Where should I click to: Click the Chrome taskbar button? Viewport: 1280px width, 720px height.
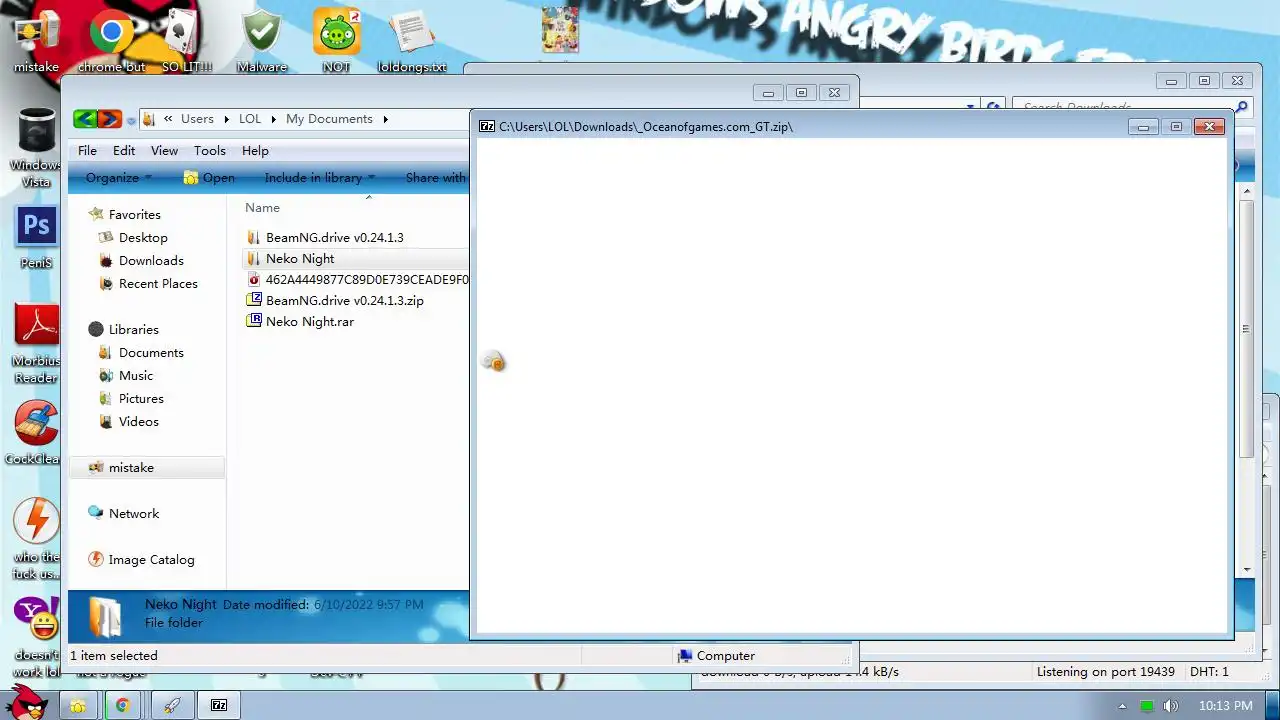122,705
